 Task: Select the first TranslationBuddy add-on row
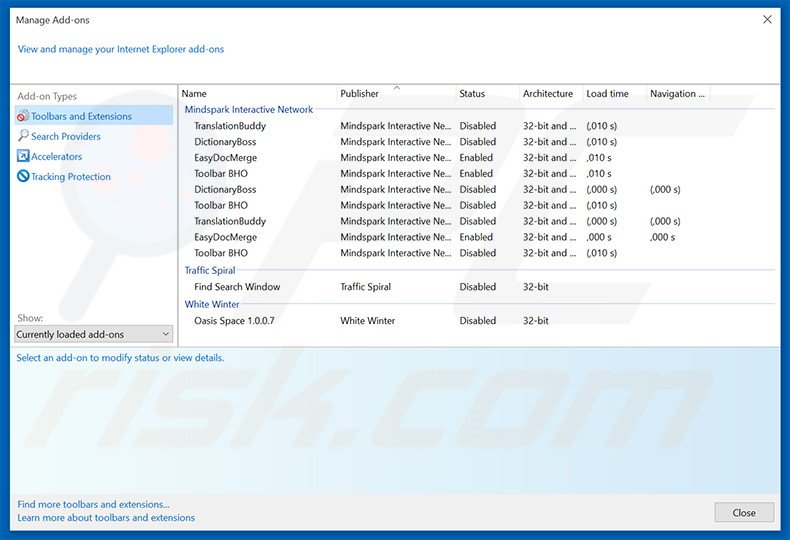[477, 126]
